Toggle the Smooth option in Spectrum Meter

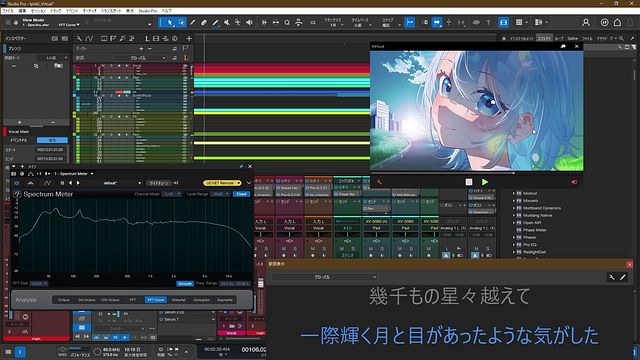coord(185,283)
